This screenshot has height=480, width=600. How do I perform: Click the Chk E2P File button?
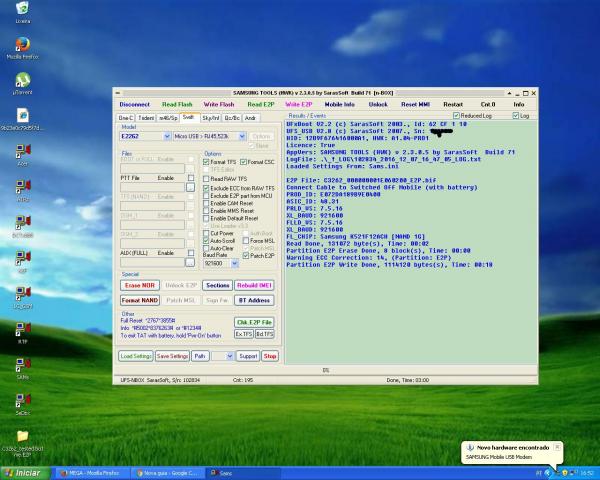point(254,322)
